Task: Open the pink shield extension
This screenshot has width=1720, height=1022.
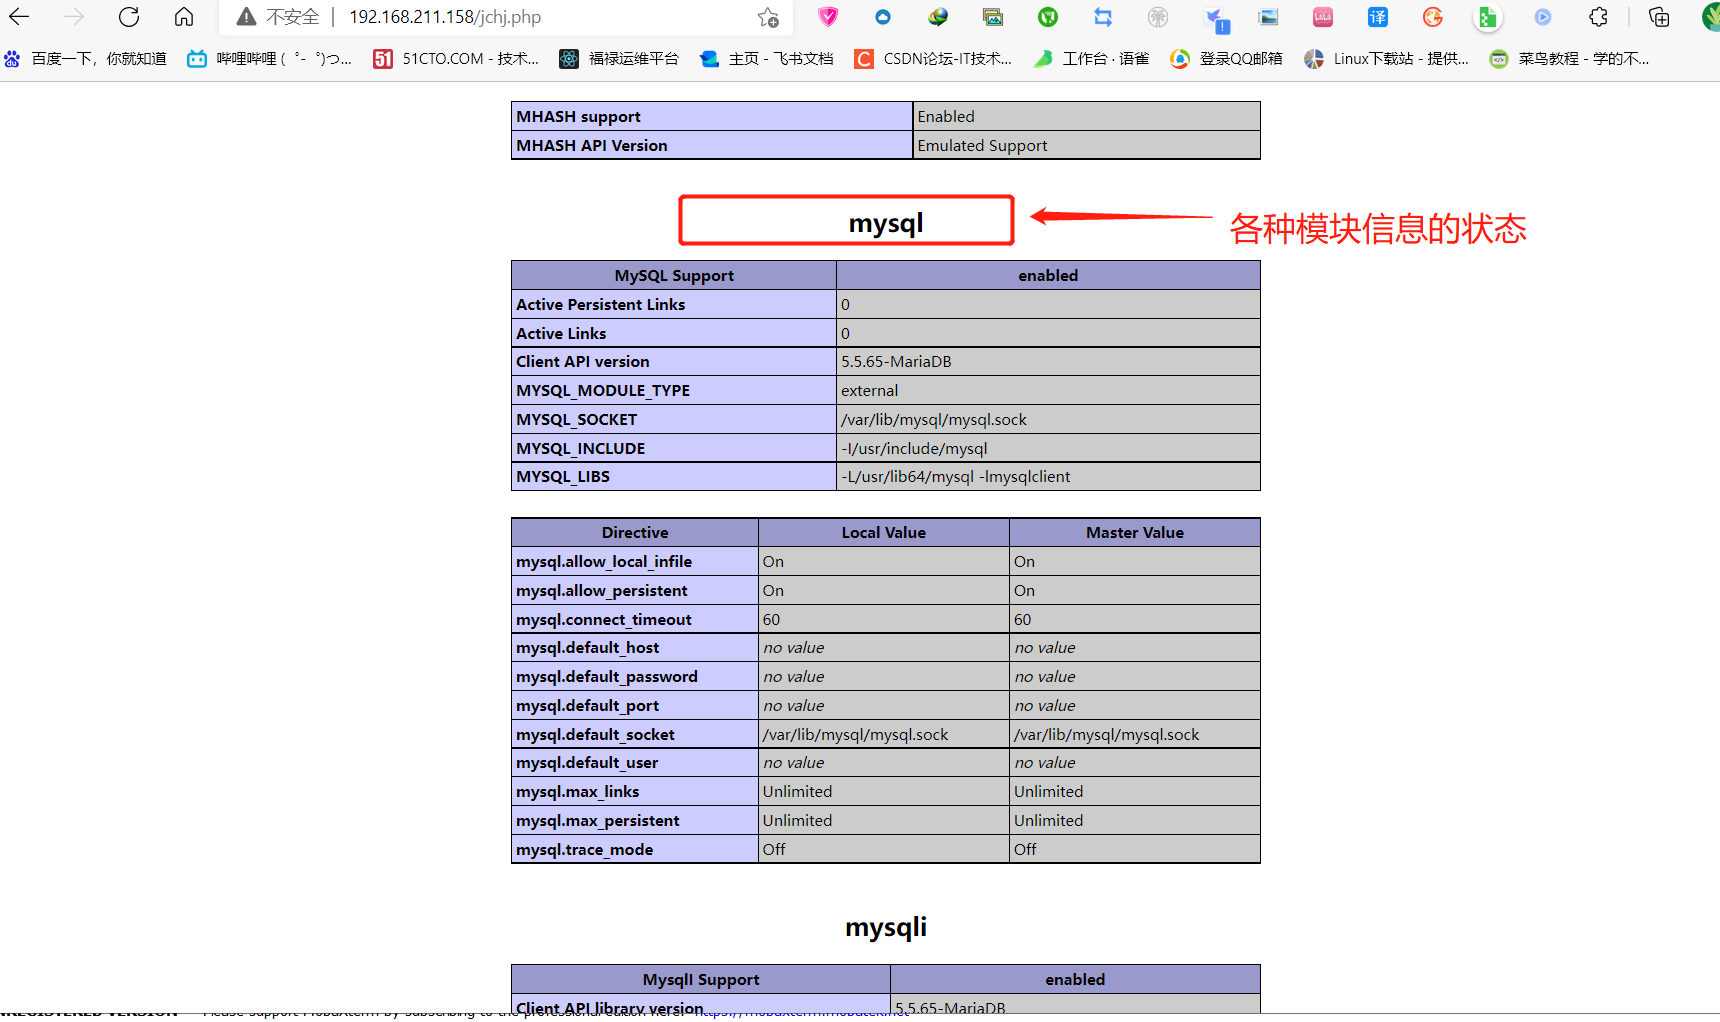Action: click(x=828, y=17)
